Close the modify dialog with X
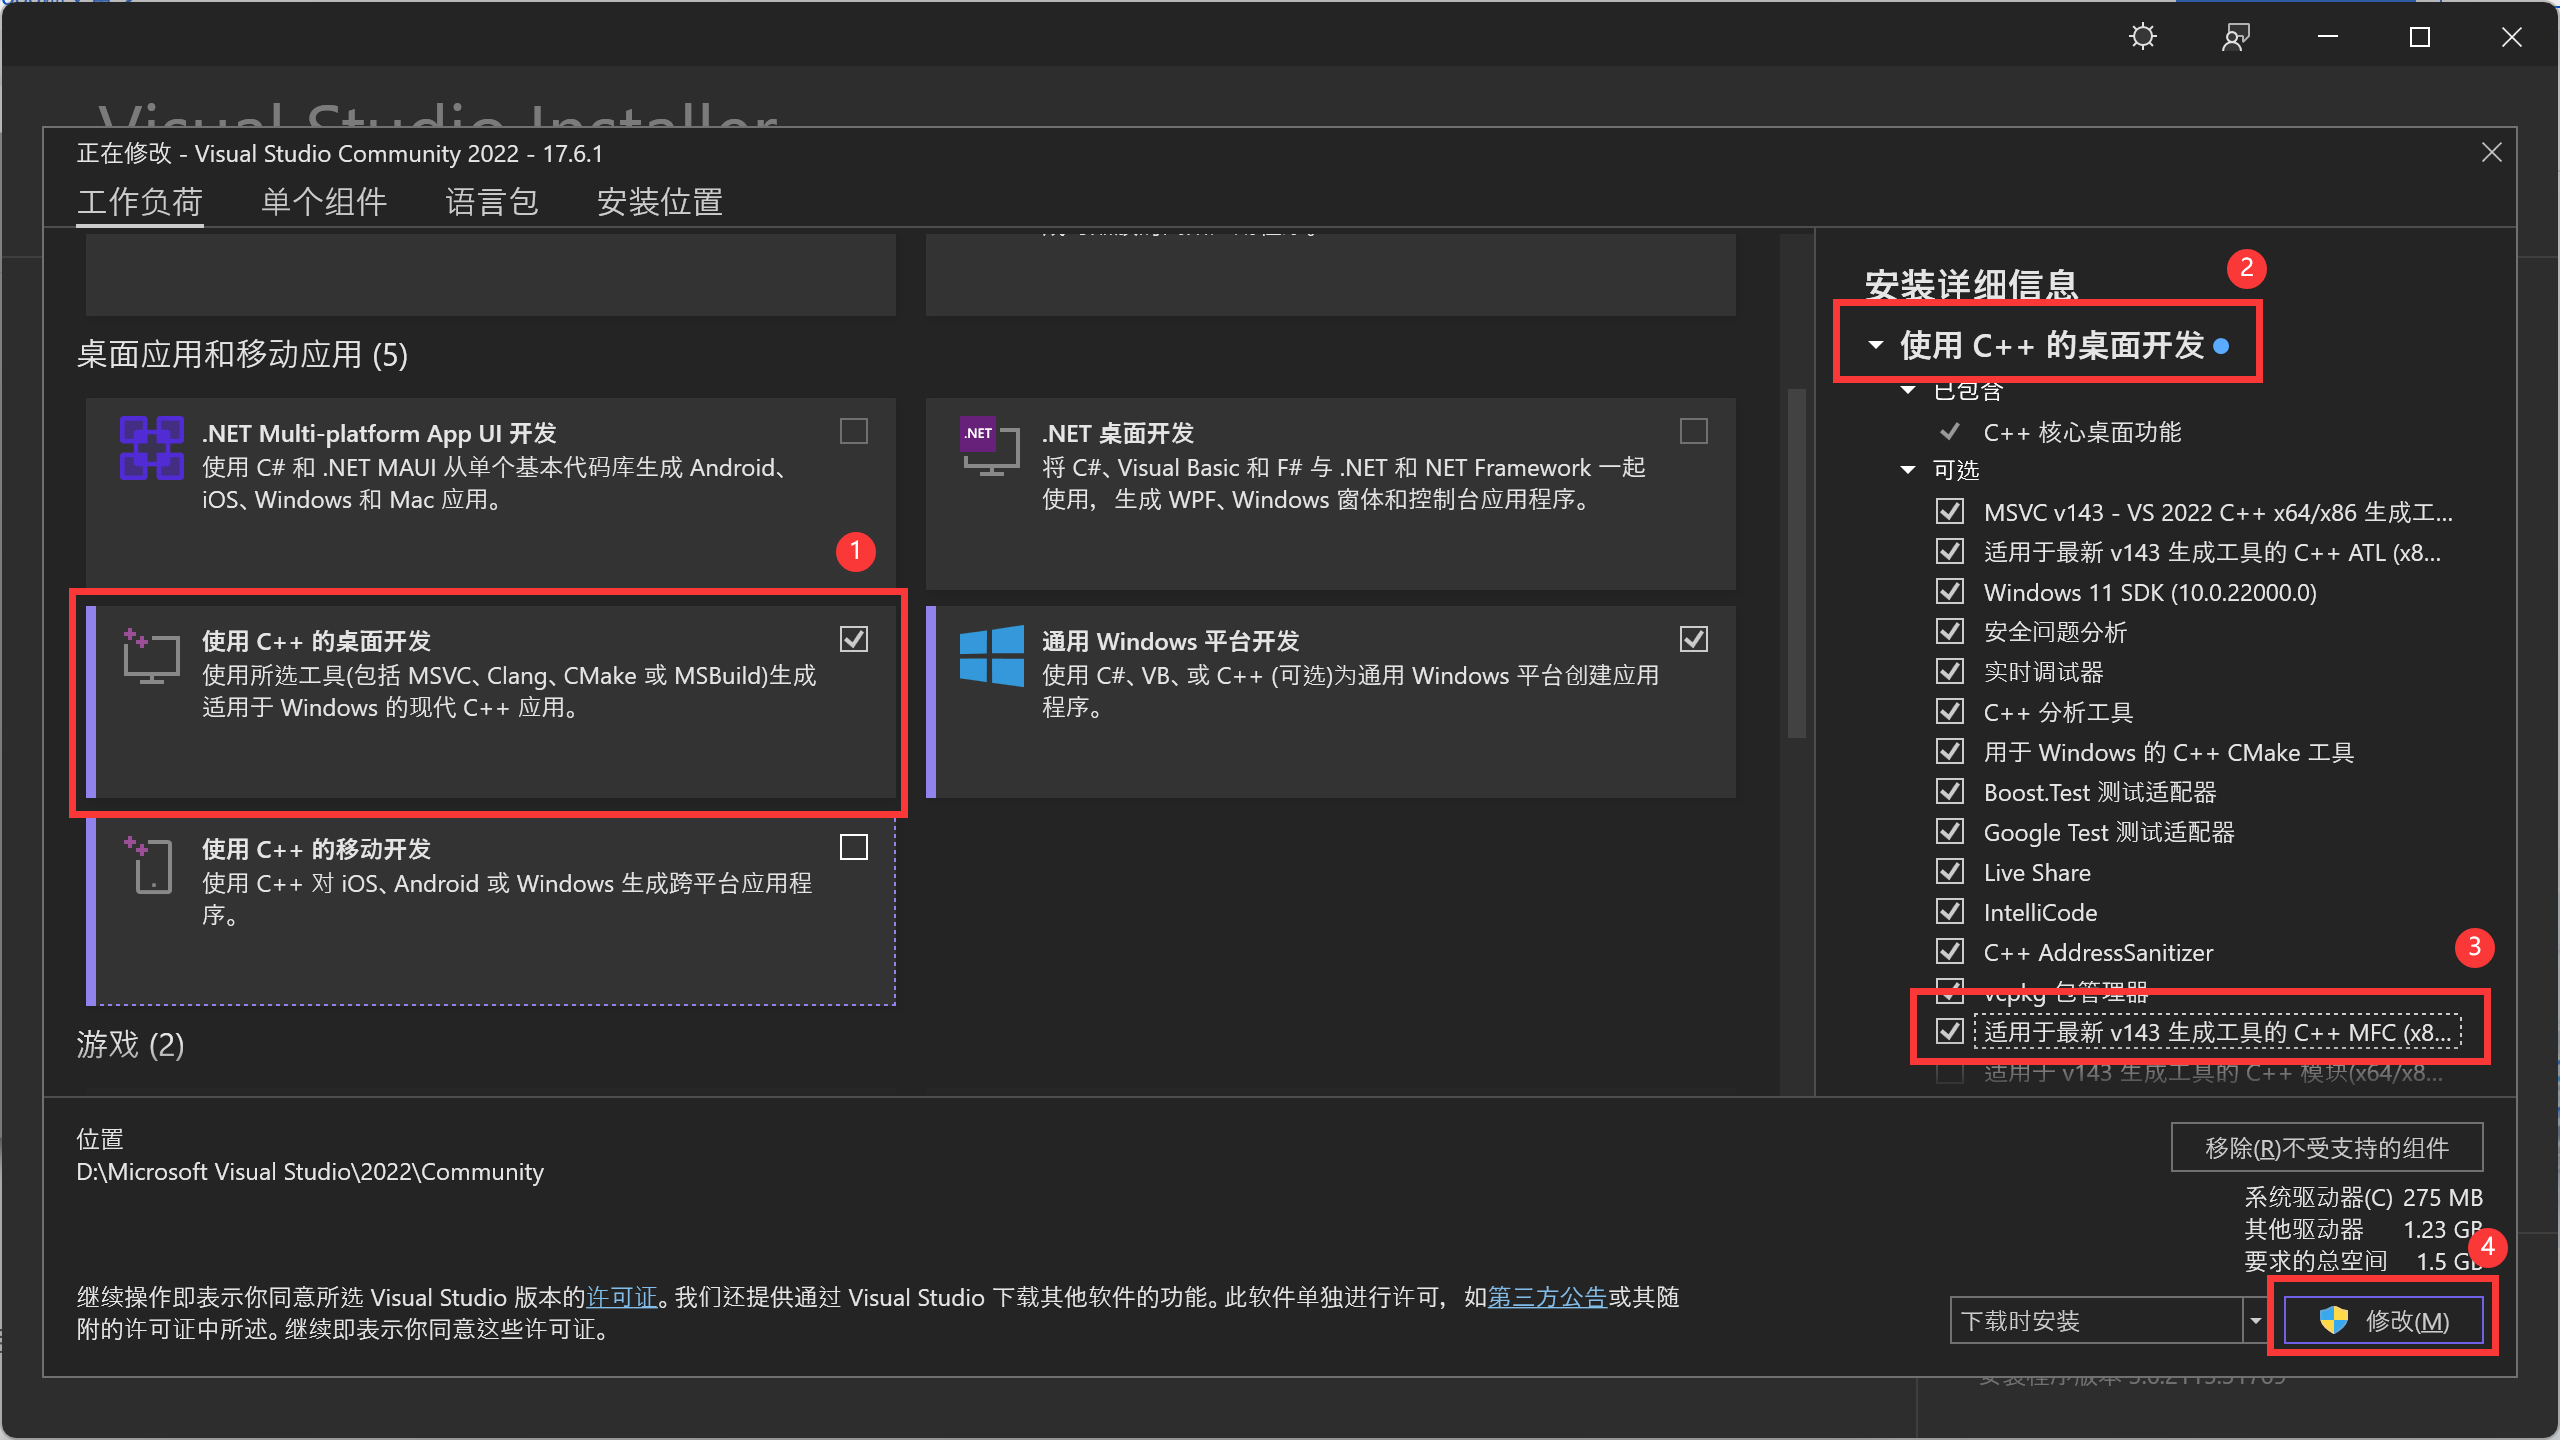This screenshot has width=2560, height=1440. tap(2491, 153)
